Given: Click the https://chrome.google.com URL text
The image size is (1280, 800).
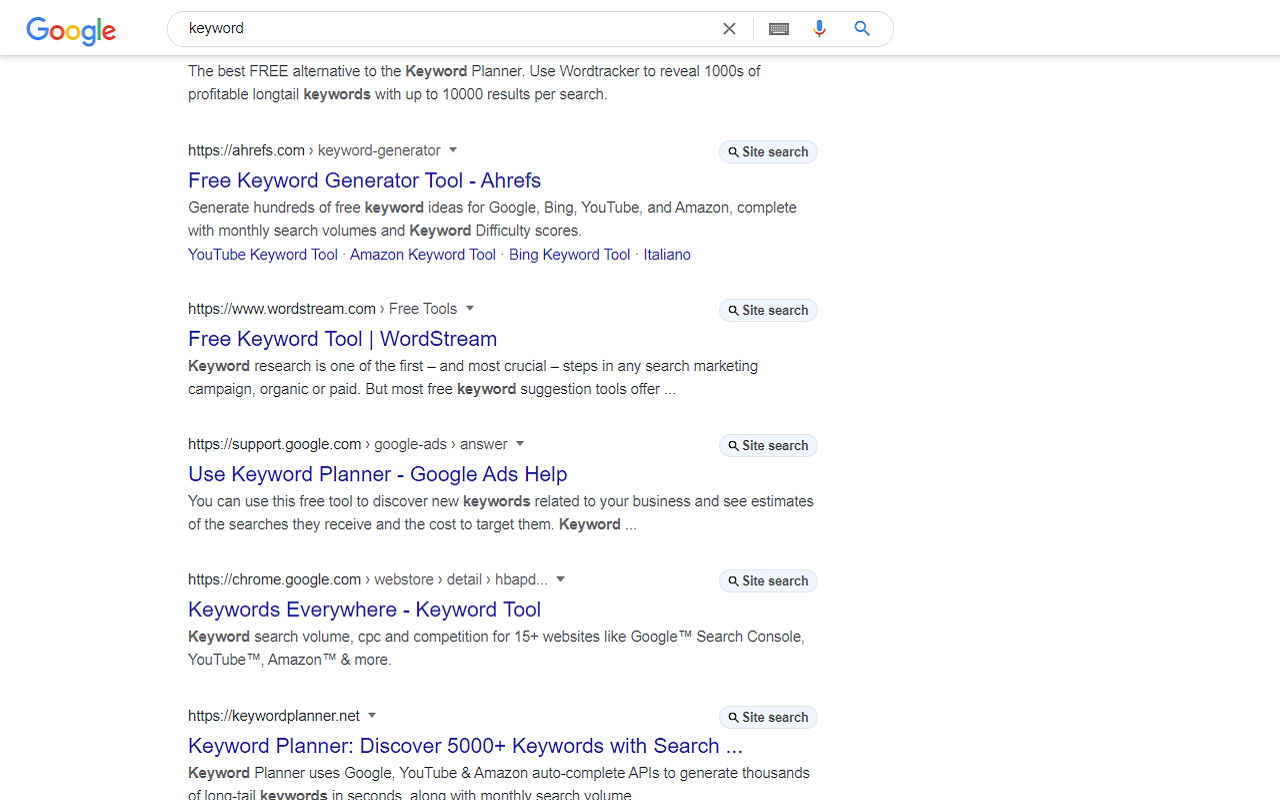Looking at the screenshot, I should (274, 579).
